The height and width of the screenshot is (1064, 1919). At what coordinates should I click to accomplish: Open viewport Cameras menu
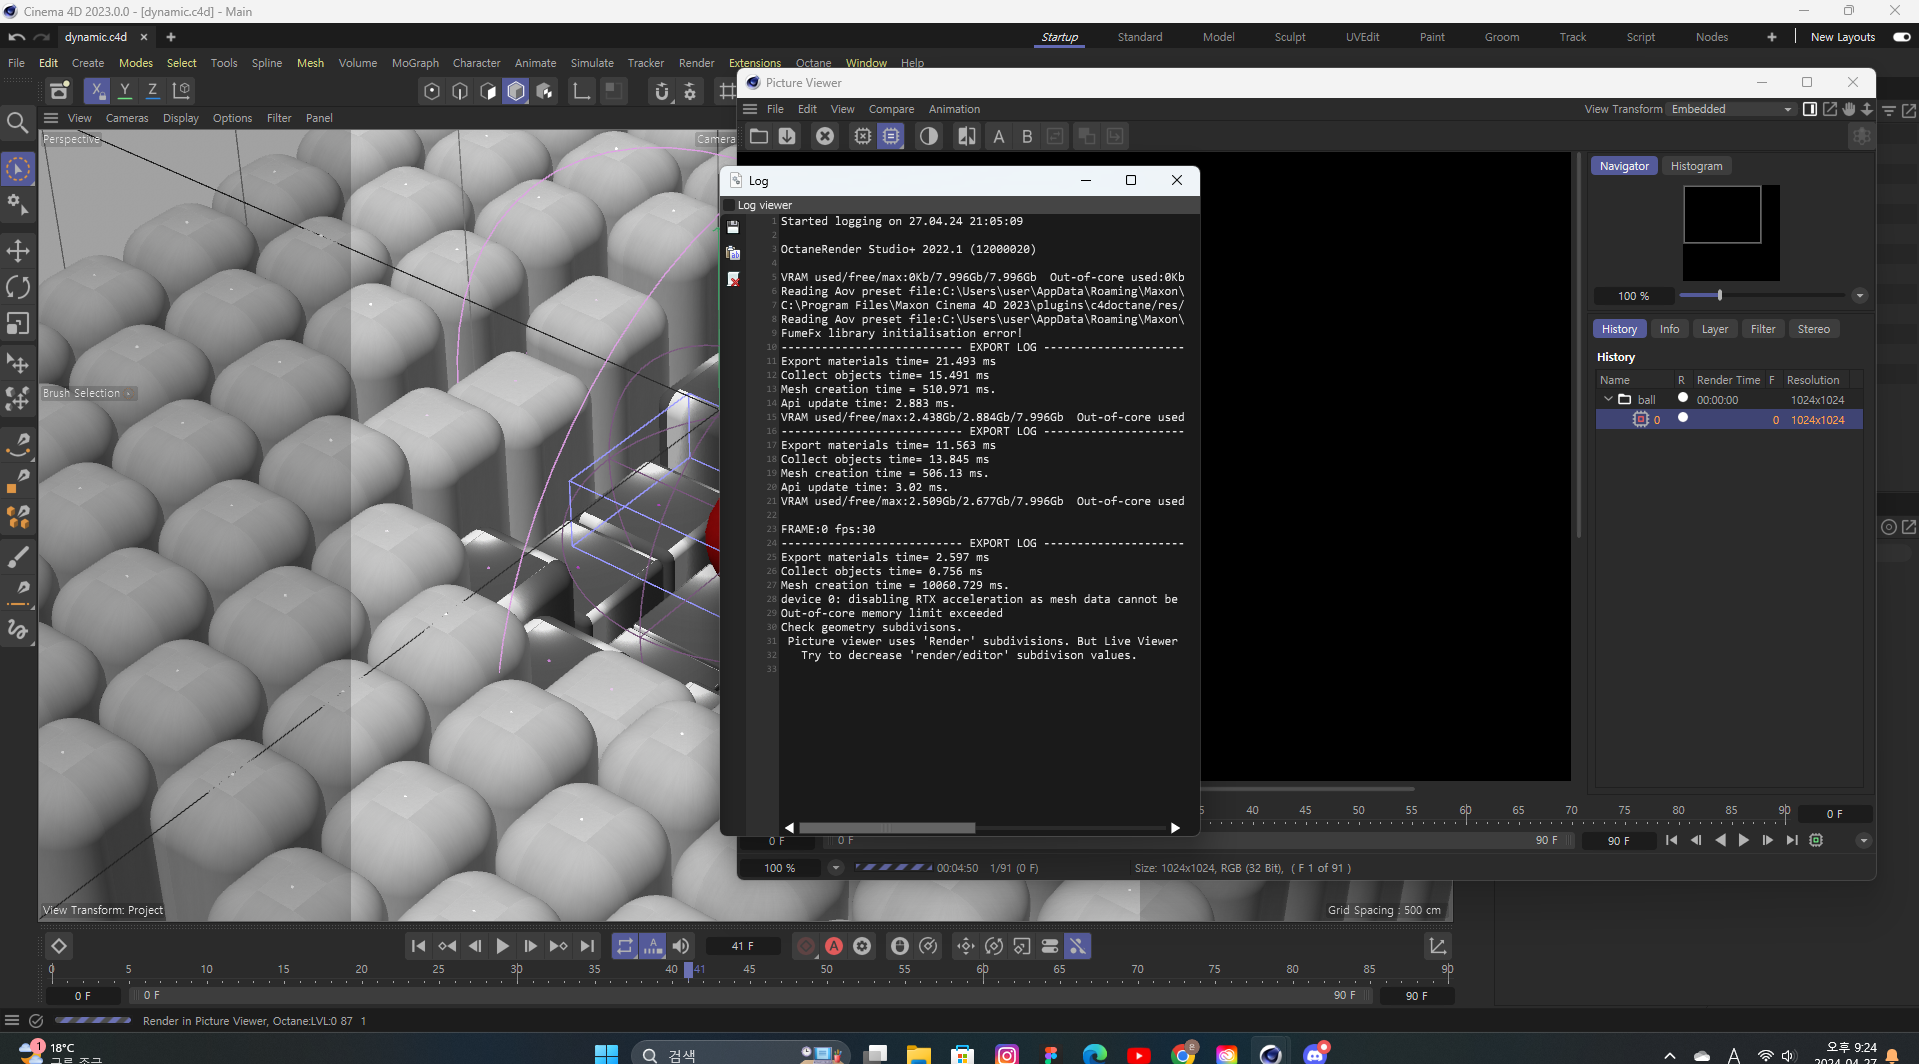point(127,118)
